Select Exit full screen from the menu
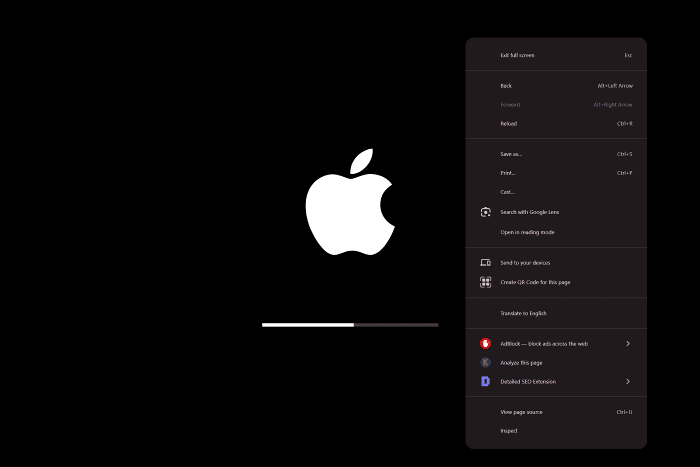 (517, 55)
